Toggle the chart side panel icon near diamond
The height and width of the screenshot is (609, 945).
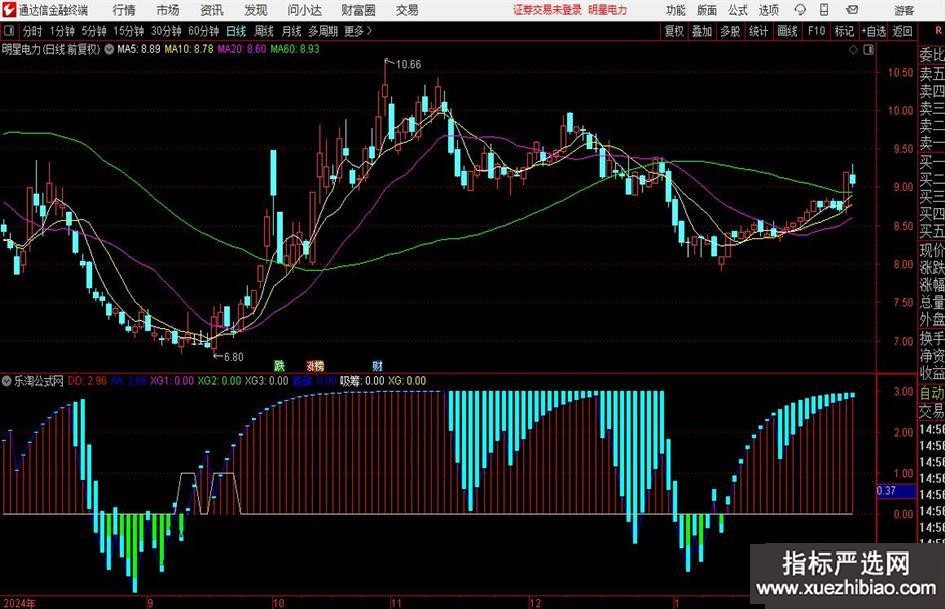click(x=868, y=49)
